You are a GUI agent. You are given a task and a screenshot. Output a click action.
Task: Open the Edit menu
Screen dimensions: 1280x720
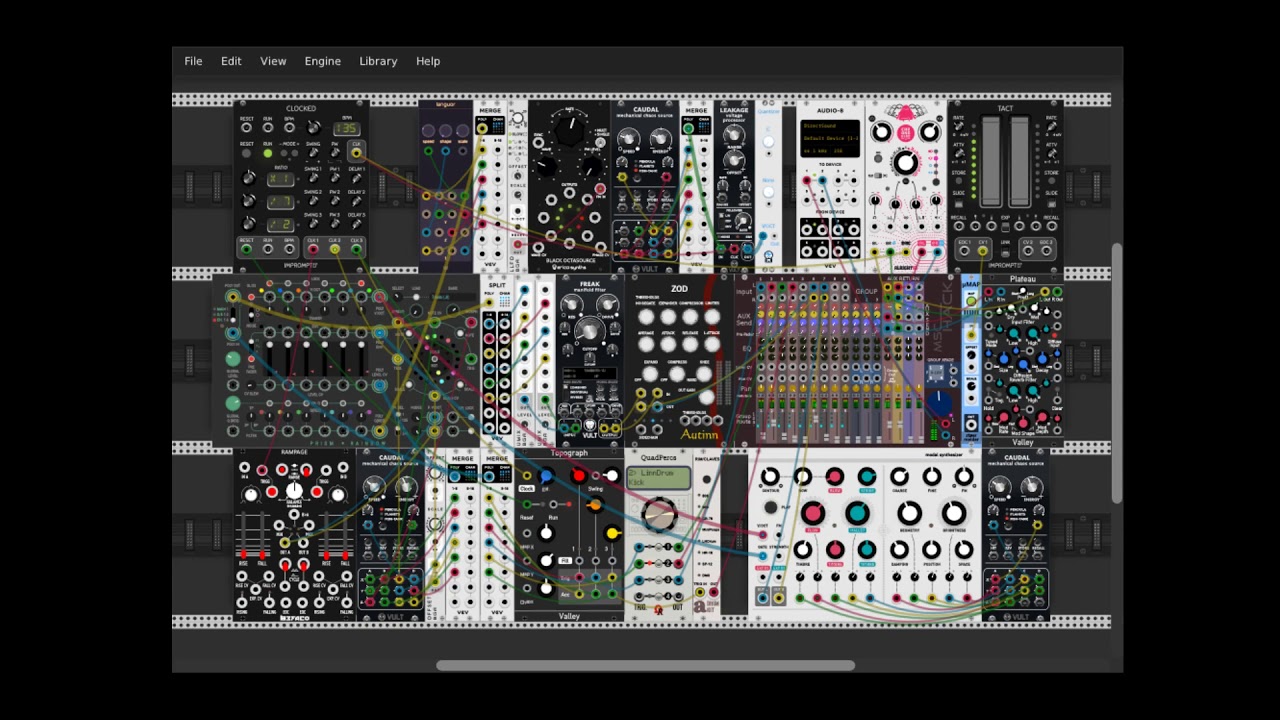(231, 61)
